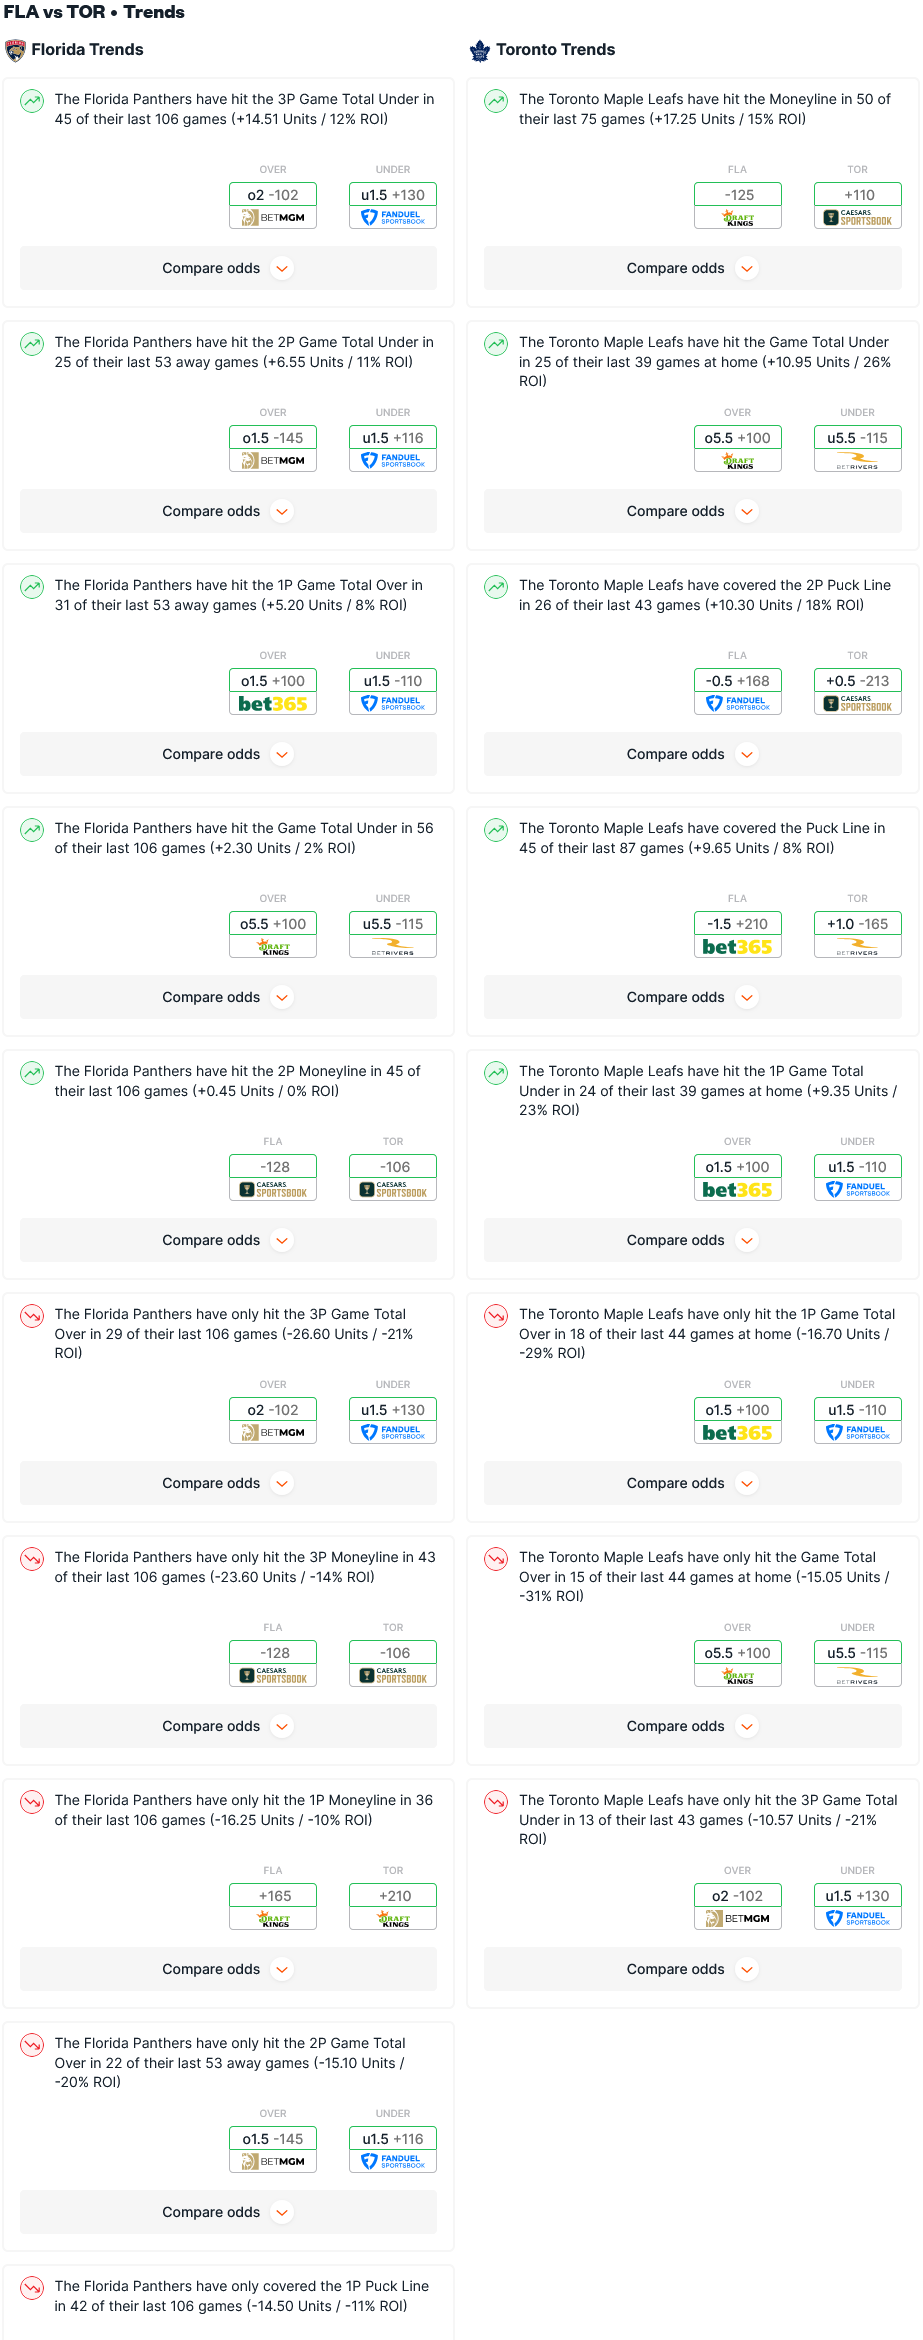Click the bet365 logo under o1.5 +100 Florida odds
This screenshot has height=2340, width=923.
click(x=273, y=704)
